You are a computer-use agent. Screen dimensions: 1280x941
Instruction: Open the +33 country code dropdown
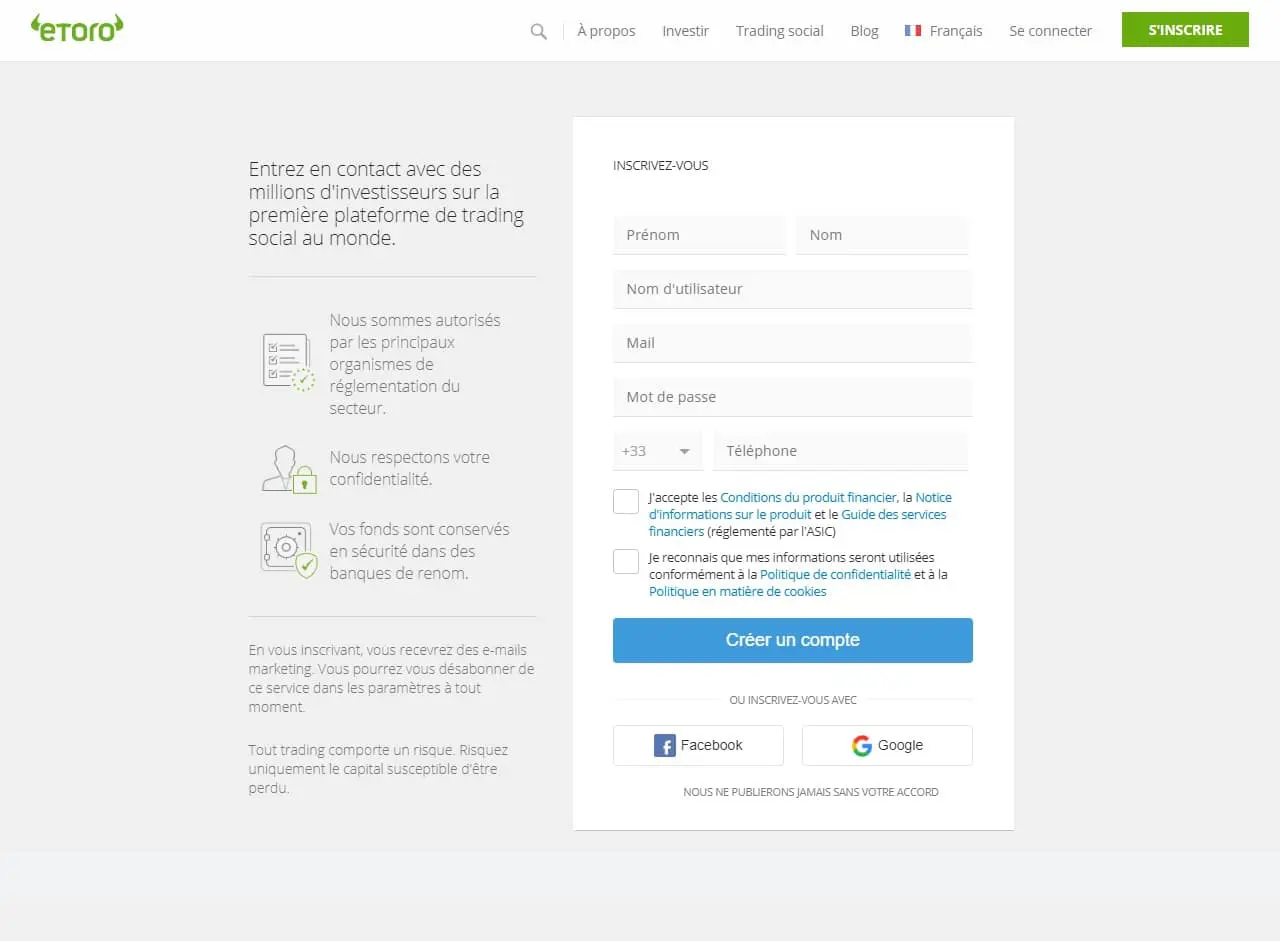[x=656, y=451]
